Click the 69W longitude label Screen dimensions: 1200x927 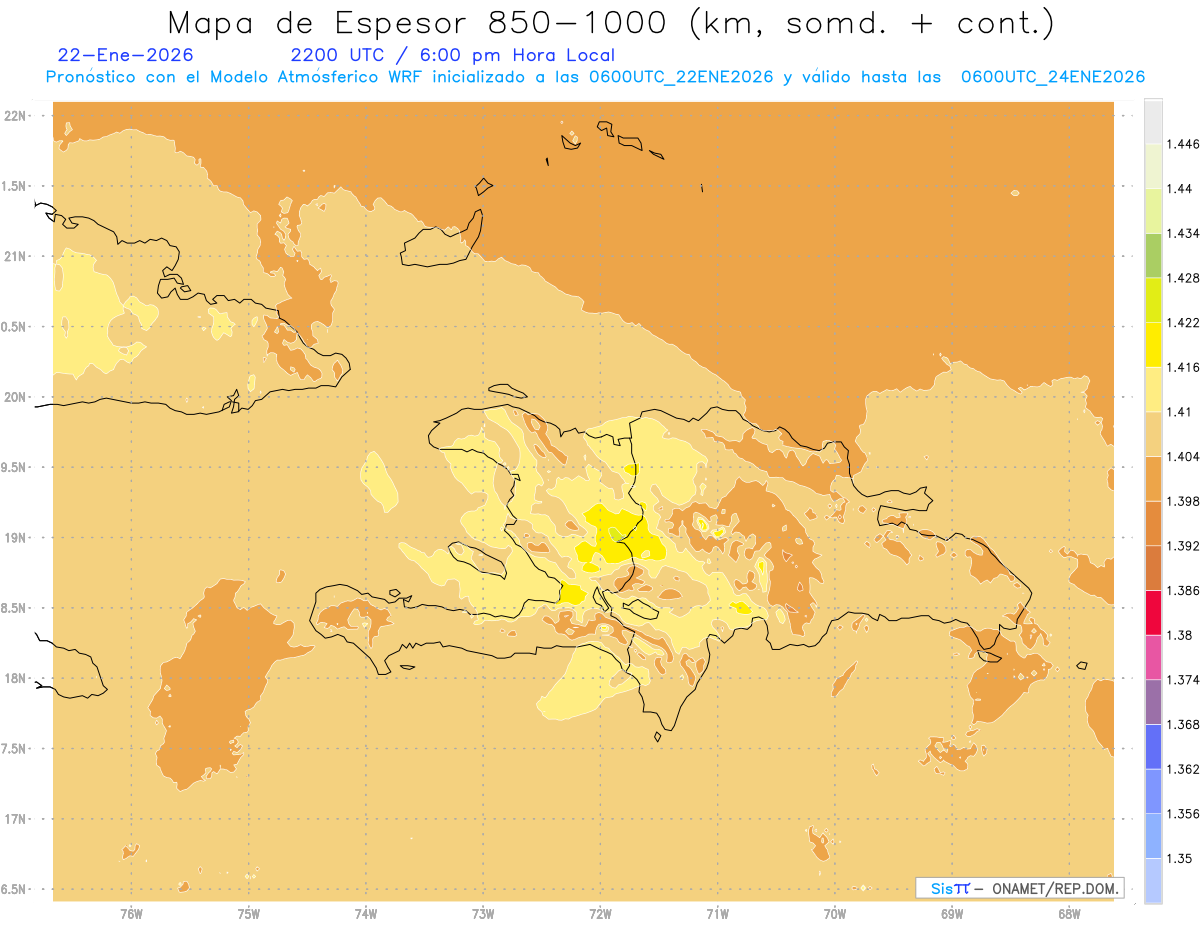click(952, 914)
